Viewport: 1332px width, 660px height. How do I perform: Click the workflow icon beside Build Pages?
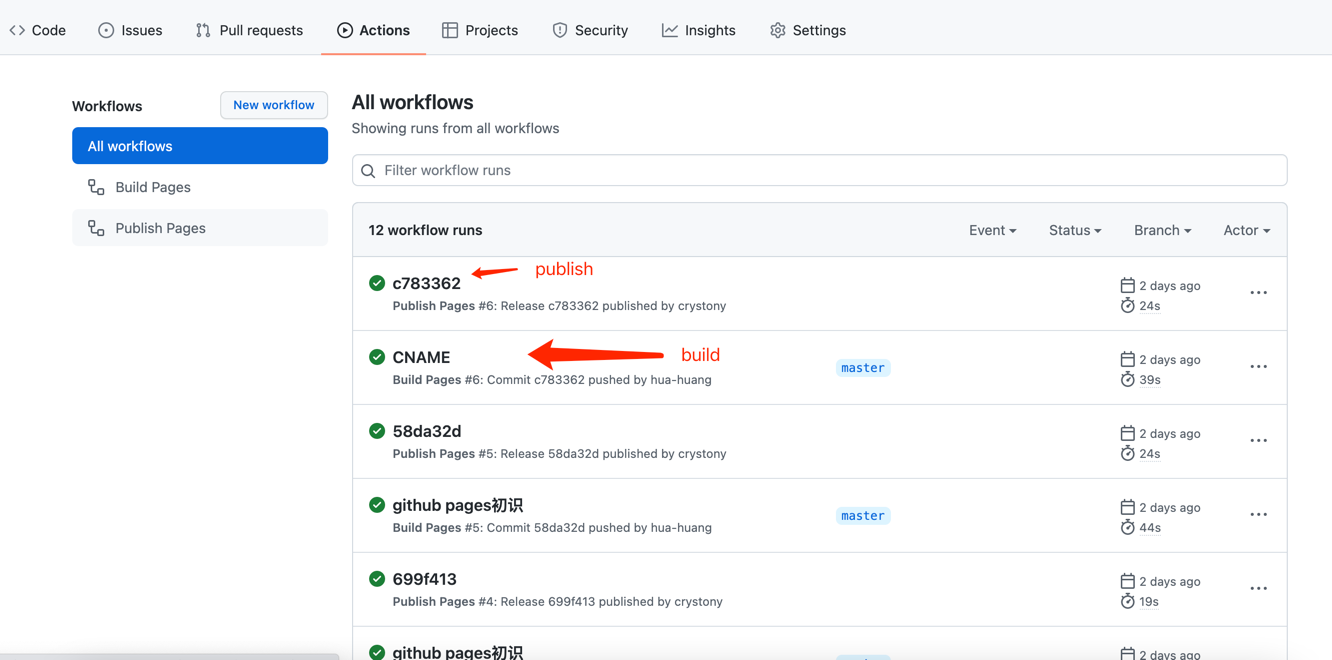coord(96,187)
